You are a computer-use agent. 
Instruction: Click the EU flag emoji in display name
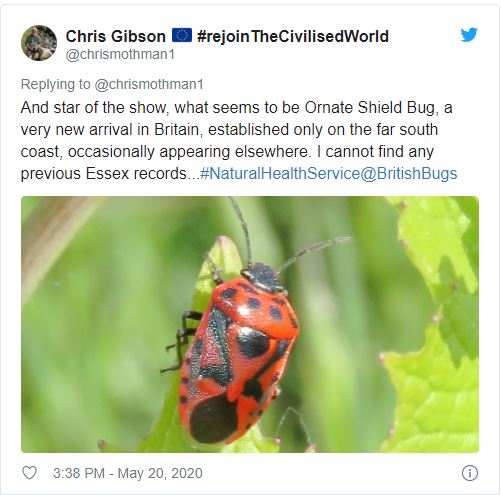pyautogui.click(x=182, y=35)
